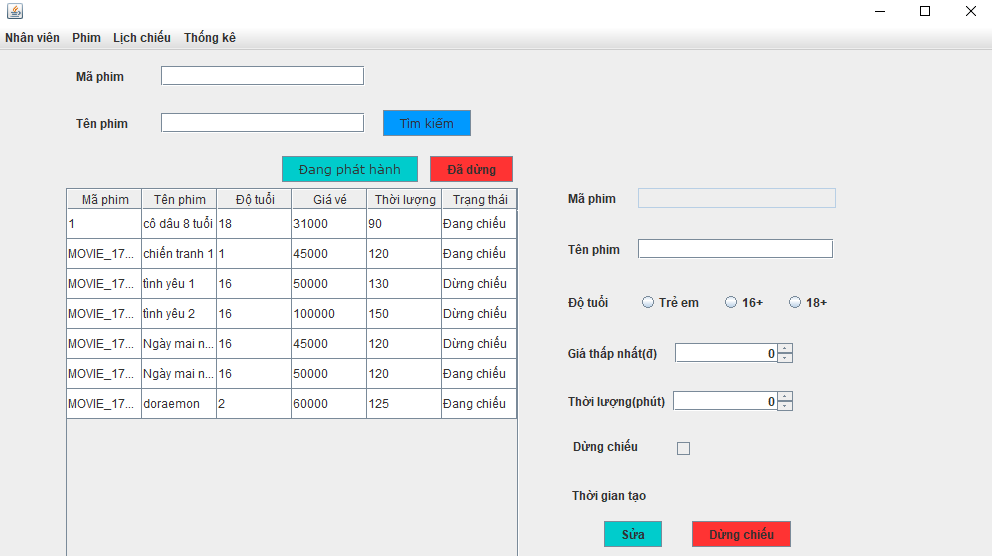Maximize the application window
992x556 pixels.
click(x=925, y=11)
